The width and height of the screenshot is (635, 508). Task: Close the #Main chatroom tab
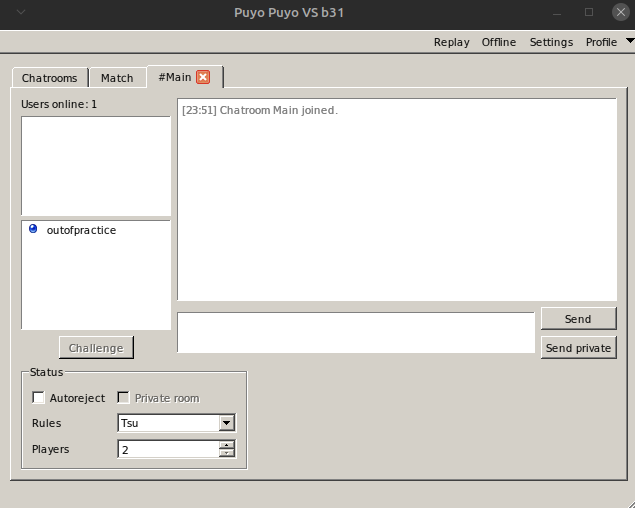(x=203, y=77)
